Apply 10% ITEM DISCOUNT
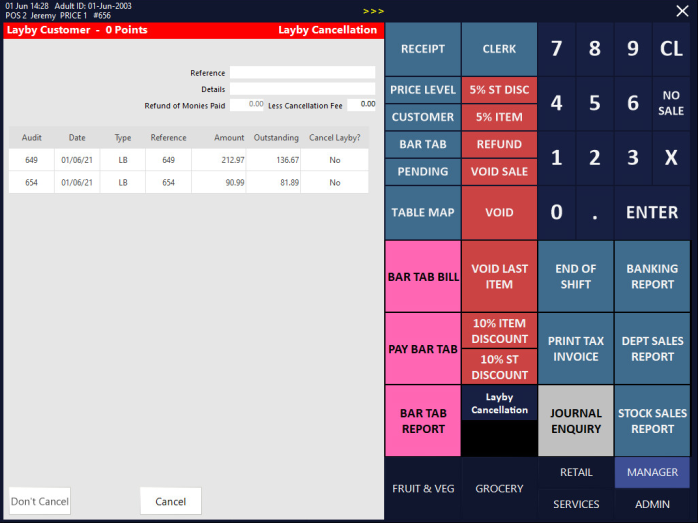 pos(499,331)
